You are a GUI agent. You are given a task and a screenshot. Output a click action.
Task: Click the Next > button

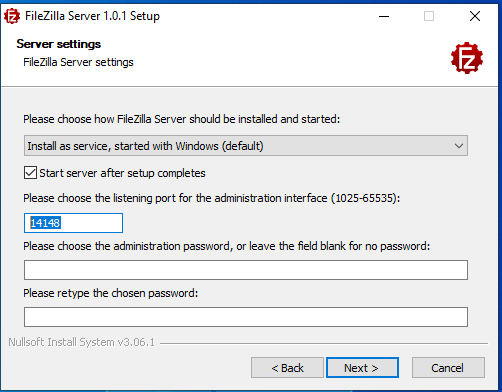click(x=362, y=368)
